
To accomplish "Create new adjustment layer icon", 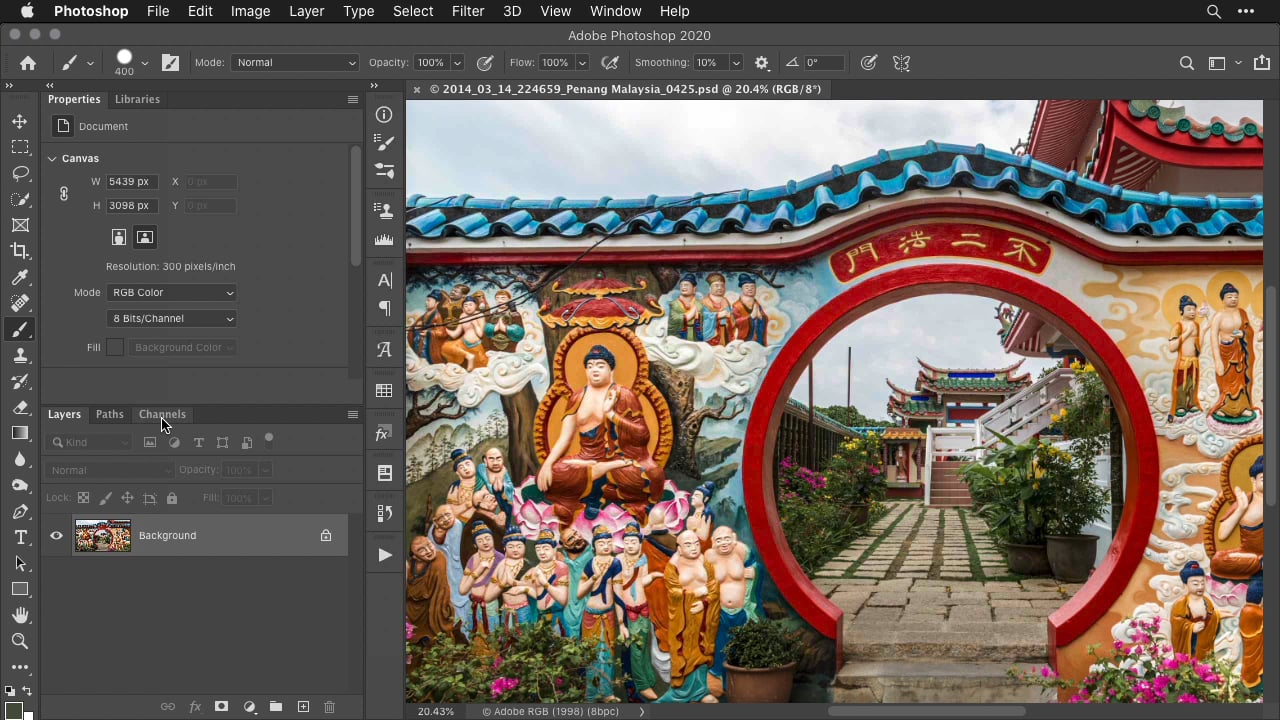I will pos(249,707).
